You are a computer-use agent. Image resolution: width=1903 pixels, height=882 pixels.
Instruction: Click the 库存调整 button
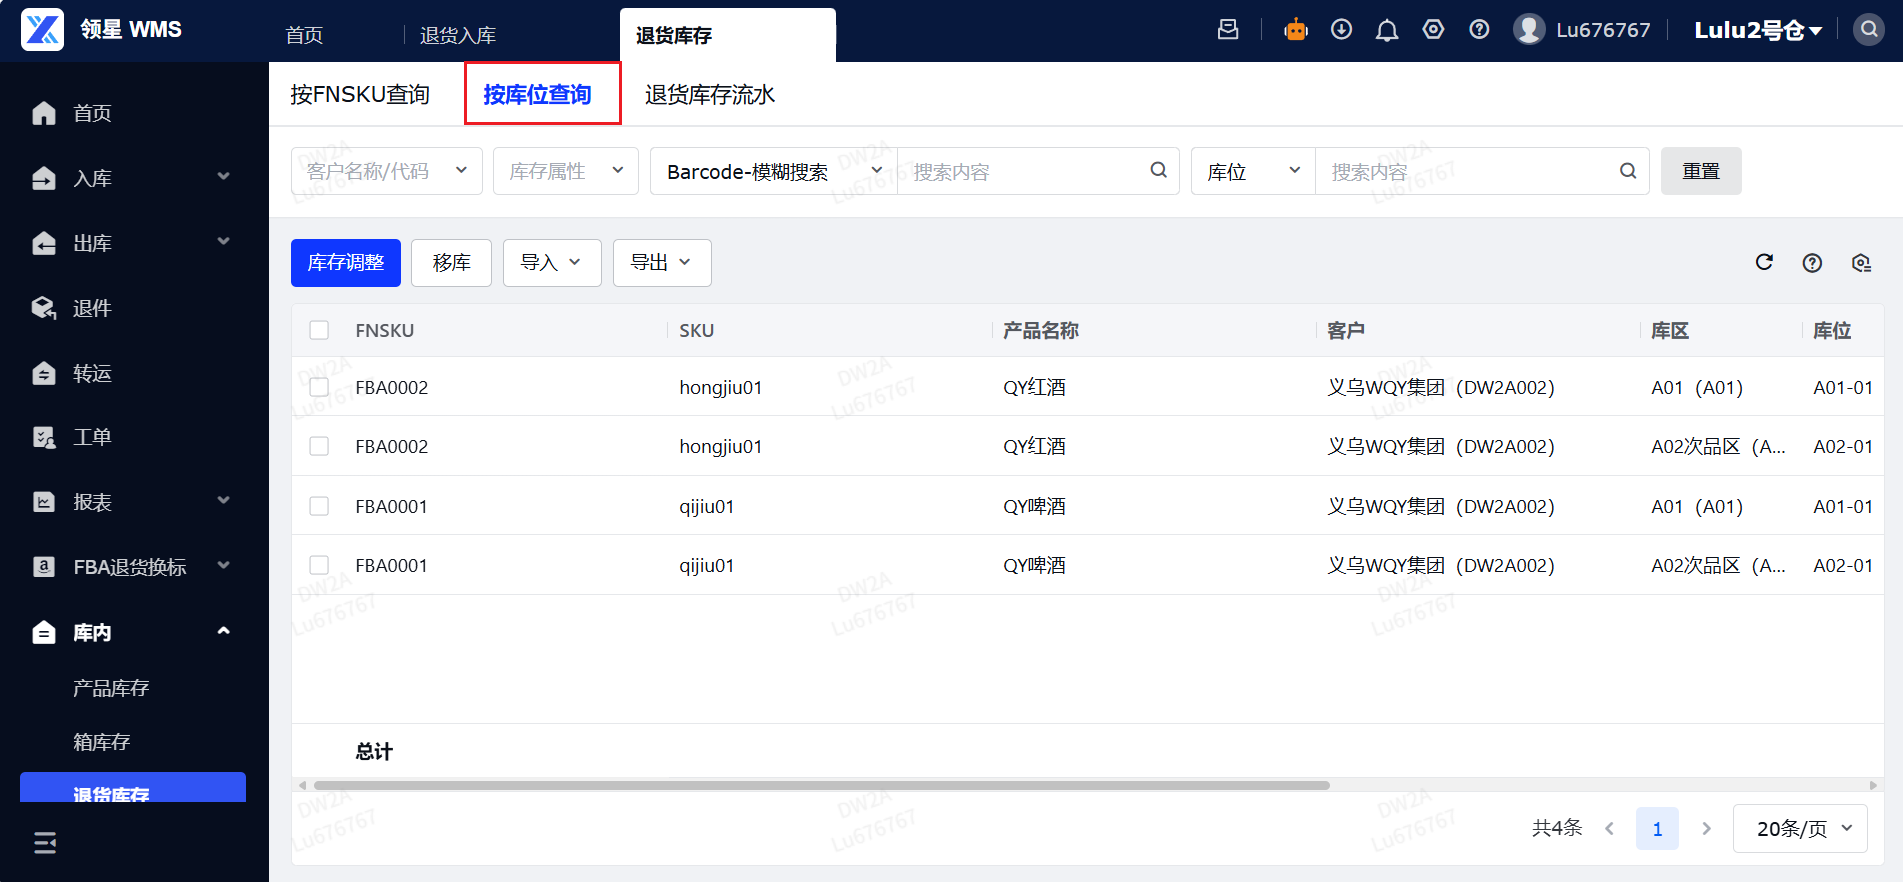click(346, 263)
